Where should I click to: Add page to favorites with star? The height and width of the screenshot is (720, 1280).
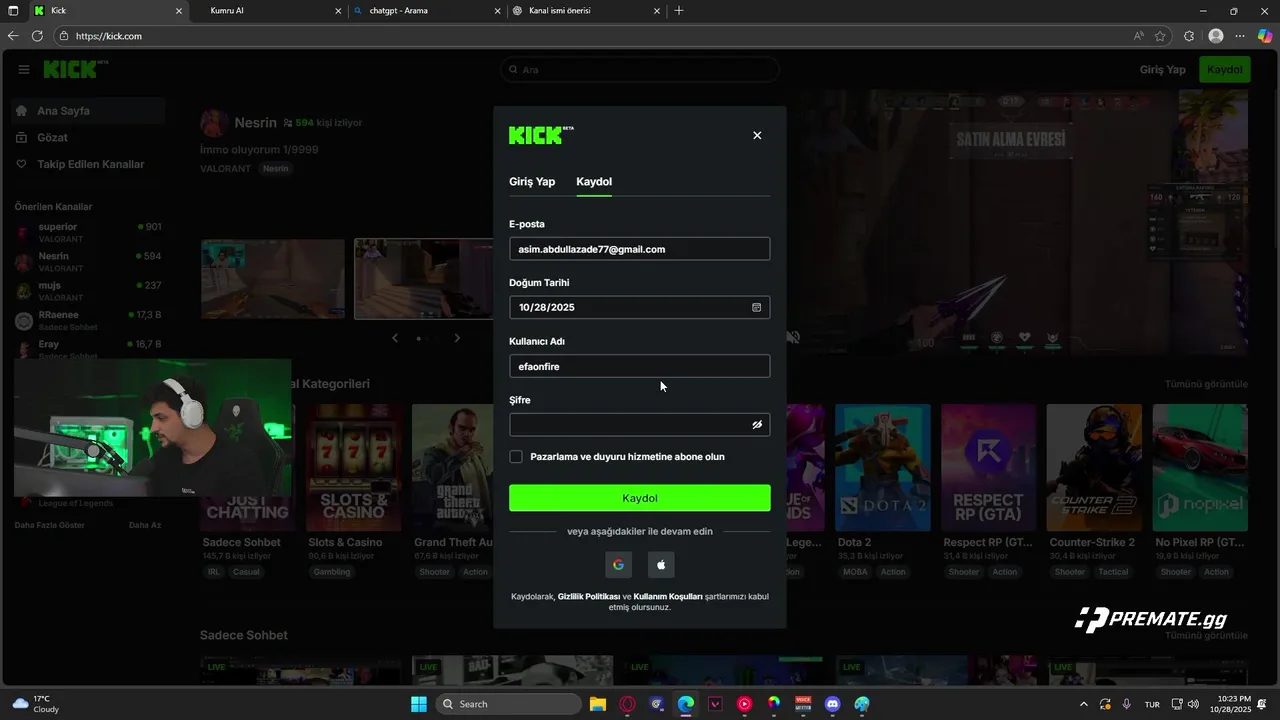pos(1160,36)
